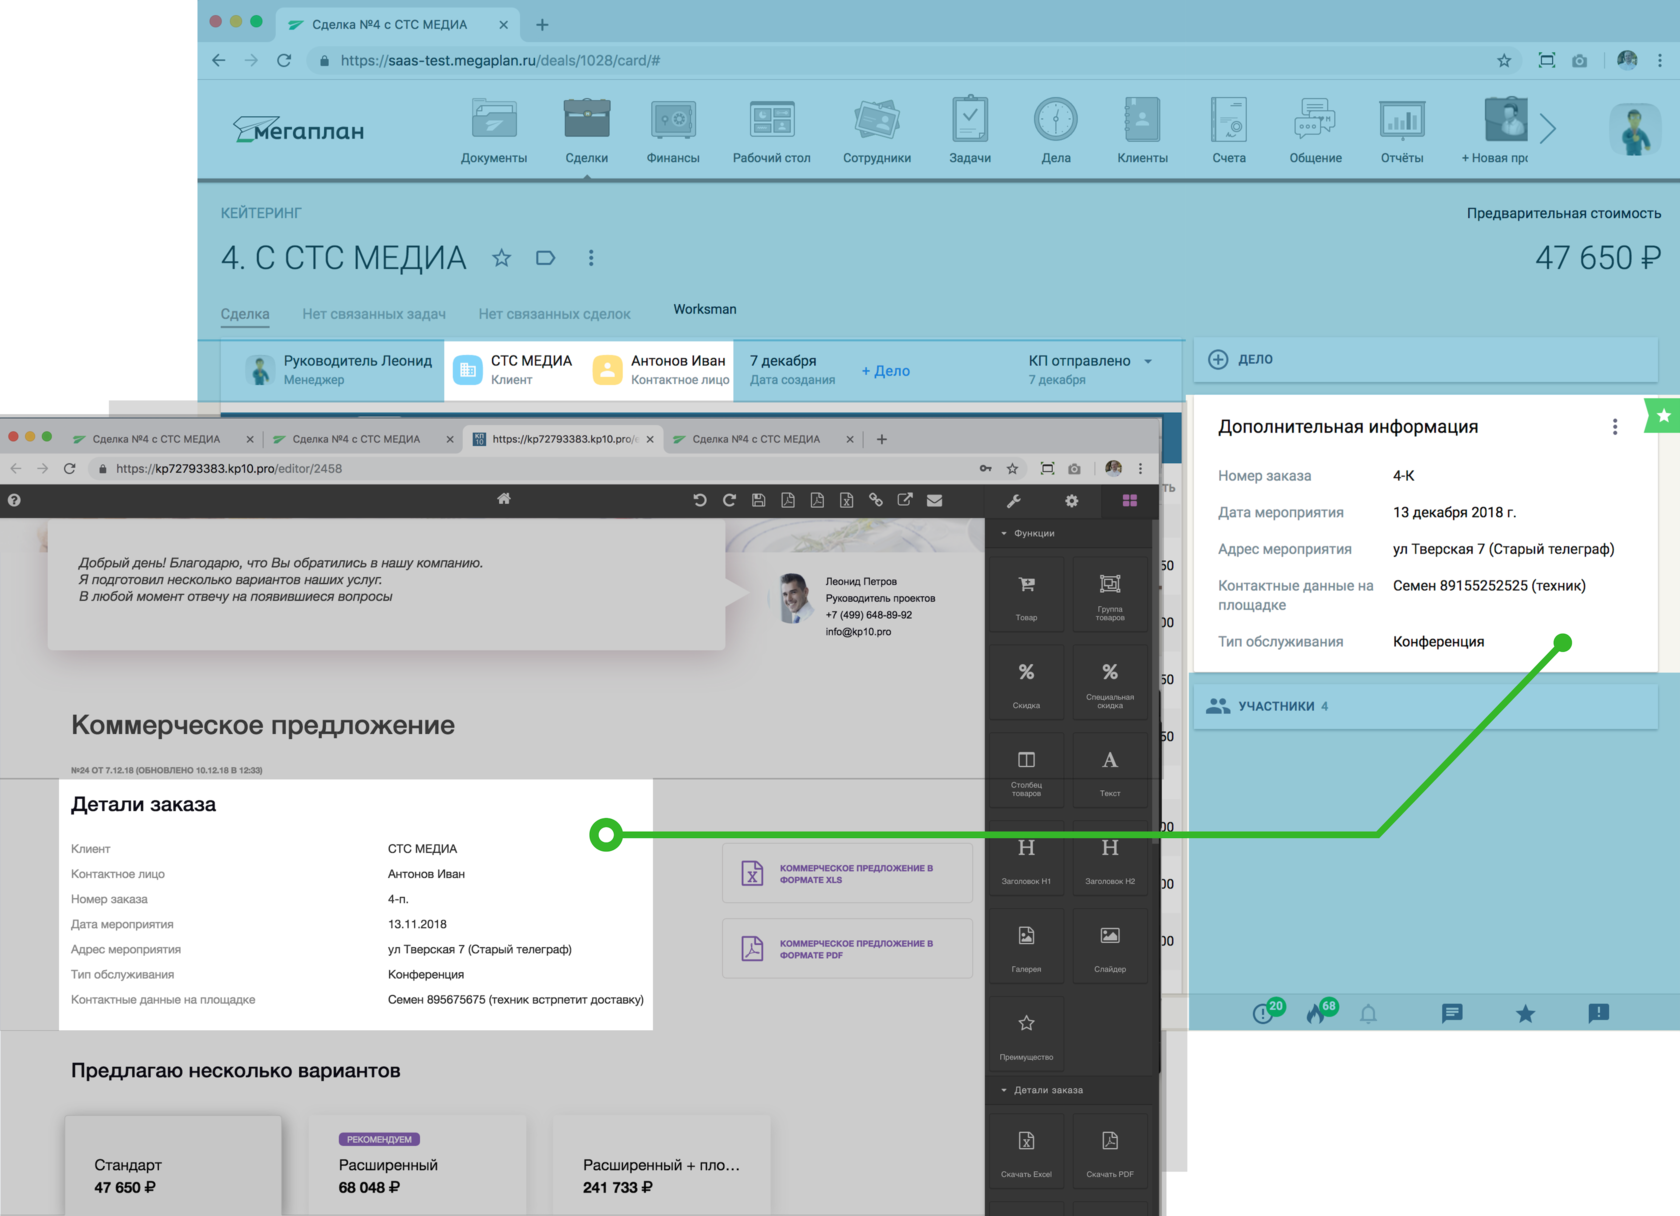This screenshot has height=1216, width=1680.
Task: Open СТС МЕДИА client card
Action: pos(513,369)
